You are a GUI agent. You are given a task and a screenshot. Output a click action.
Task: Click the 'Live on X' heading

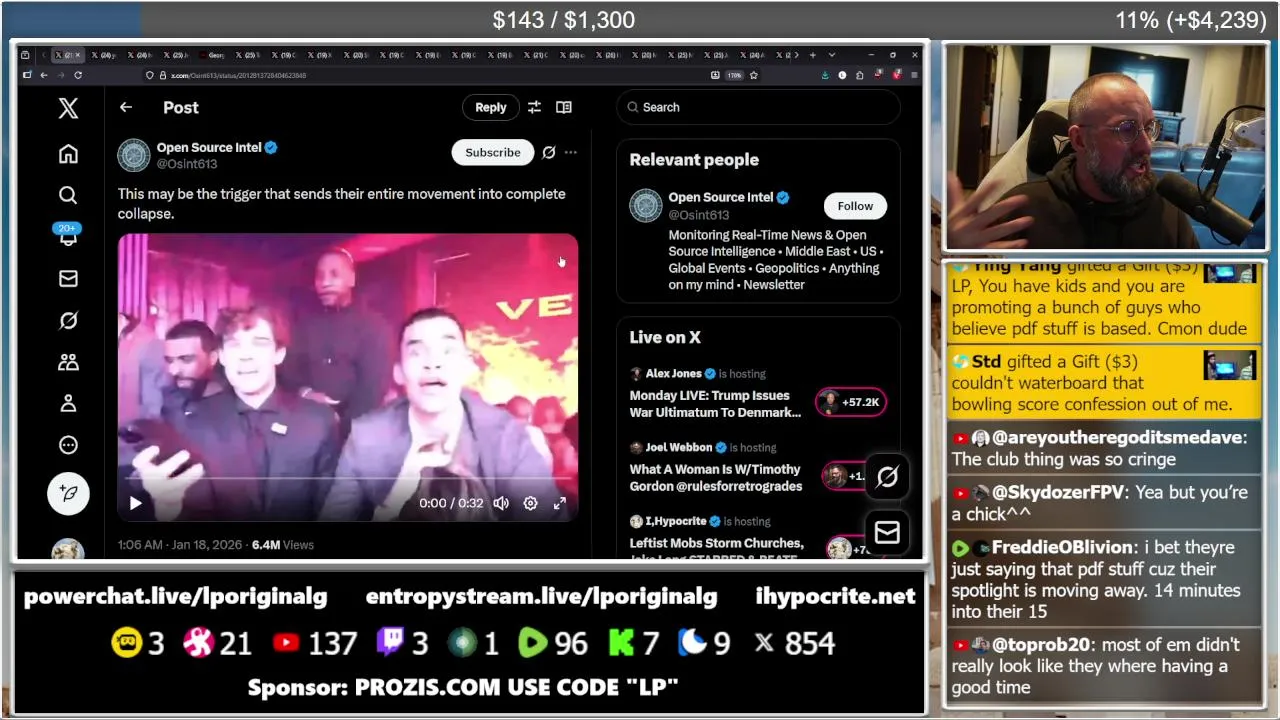pos(665,337)
